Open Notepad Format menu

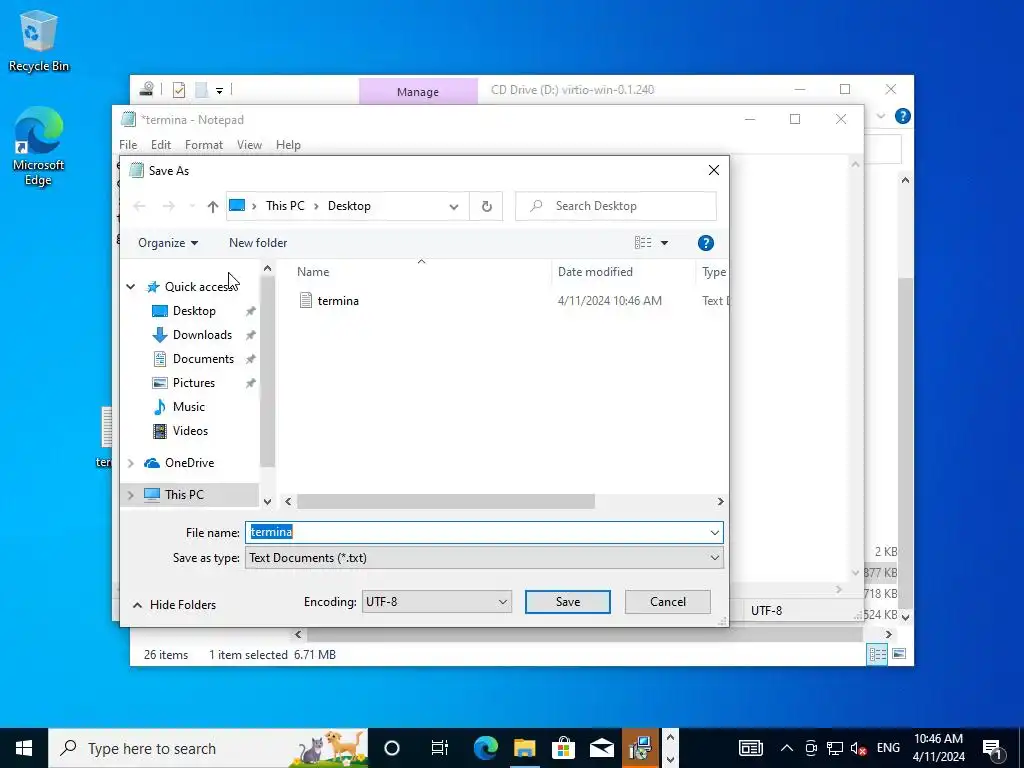coord(204,145)
